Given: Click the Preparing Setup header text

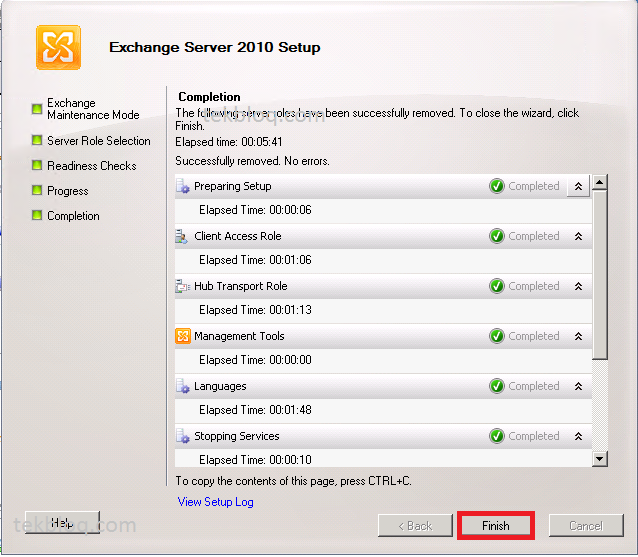Looking at the screenshot, I should [x=233, y=186].
